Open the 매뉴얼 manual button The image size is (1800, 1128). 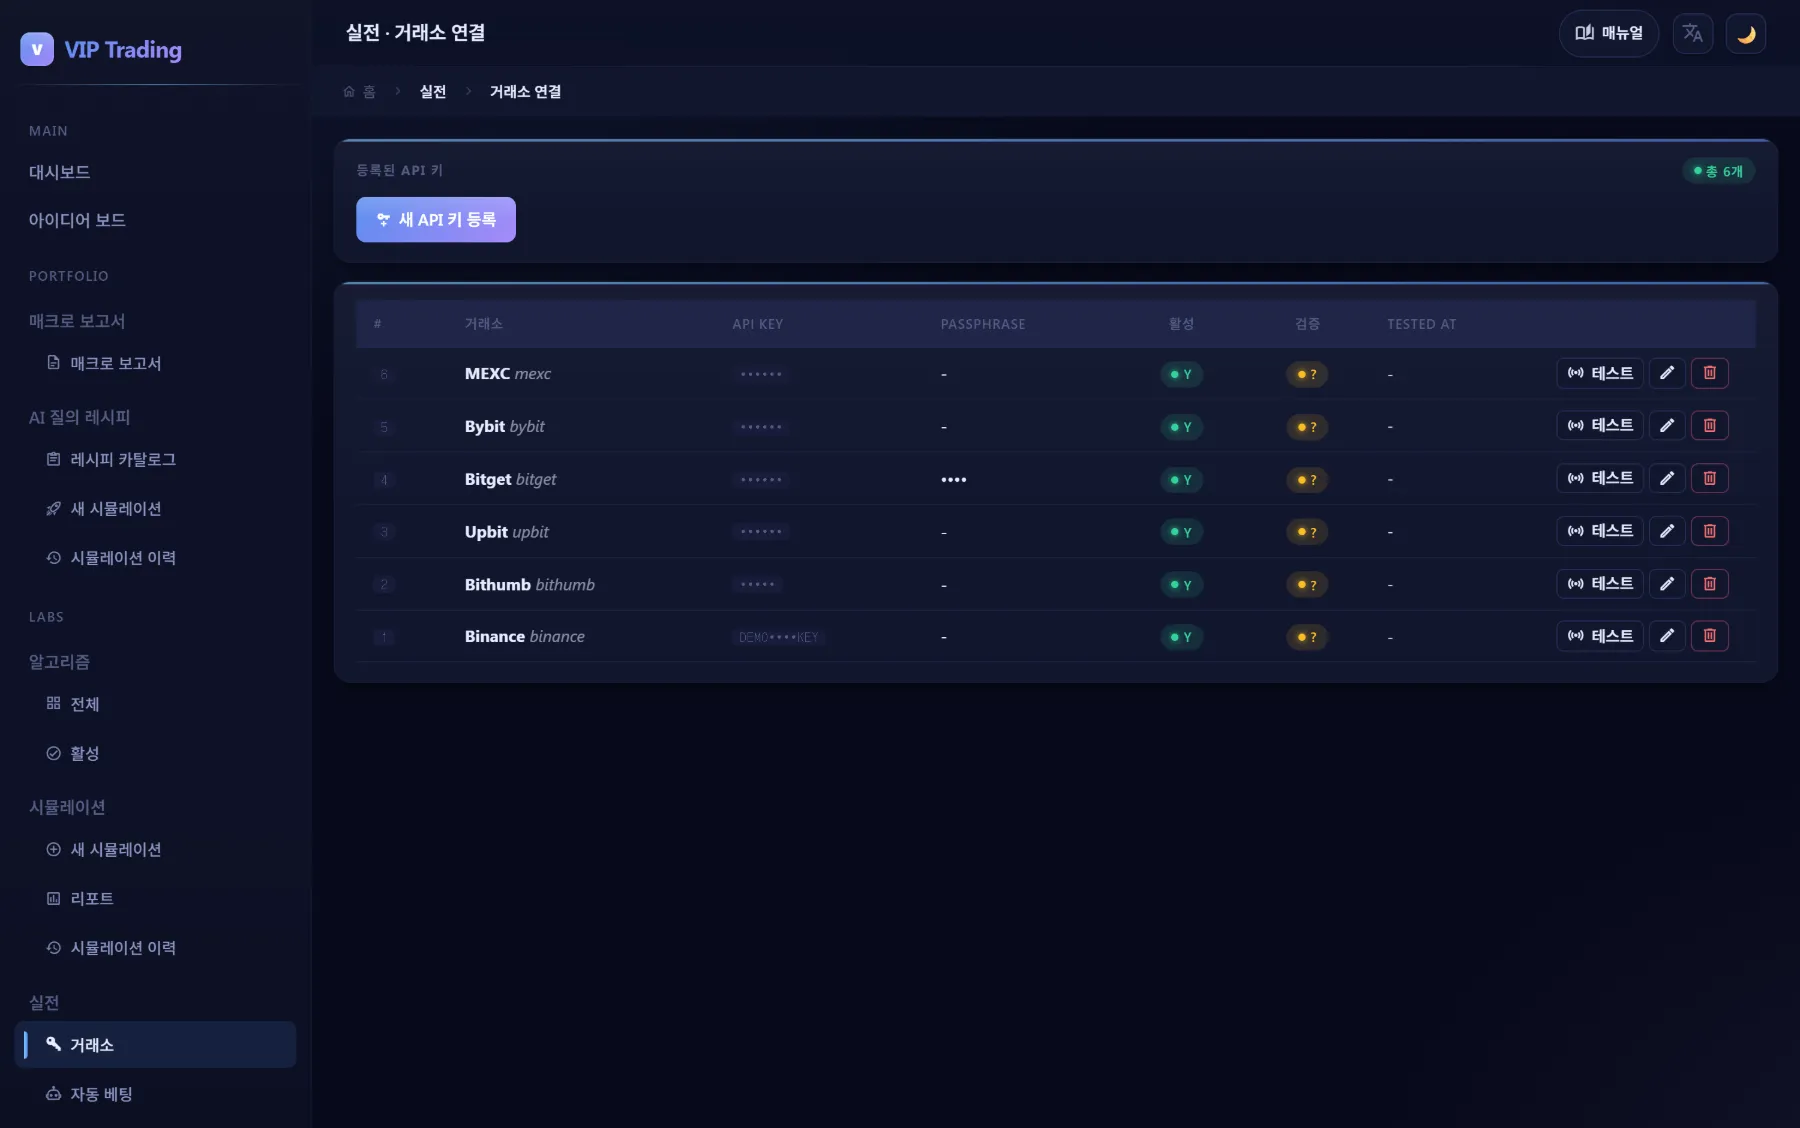[x=1608, y=34]
